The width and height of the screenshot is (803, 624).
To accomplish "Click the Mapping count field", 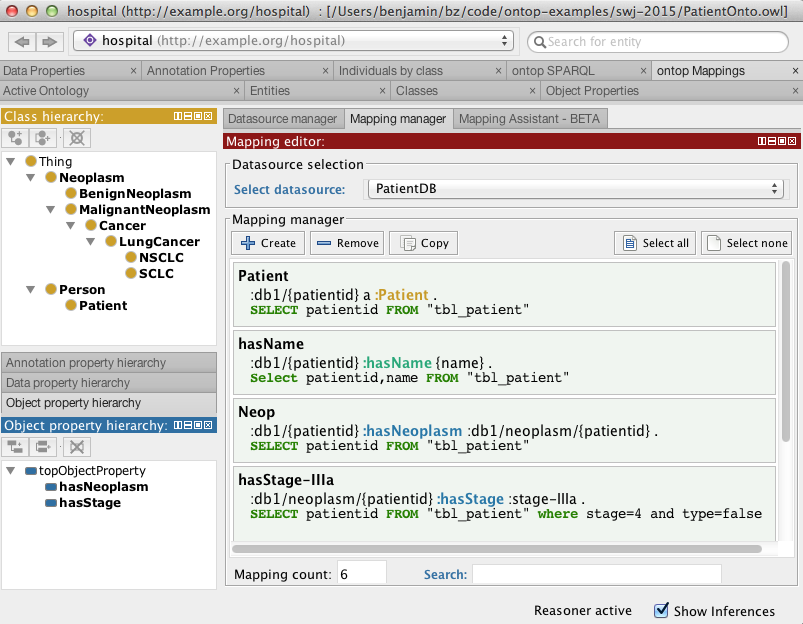I will [362, 574].
